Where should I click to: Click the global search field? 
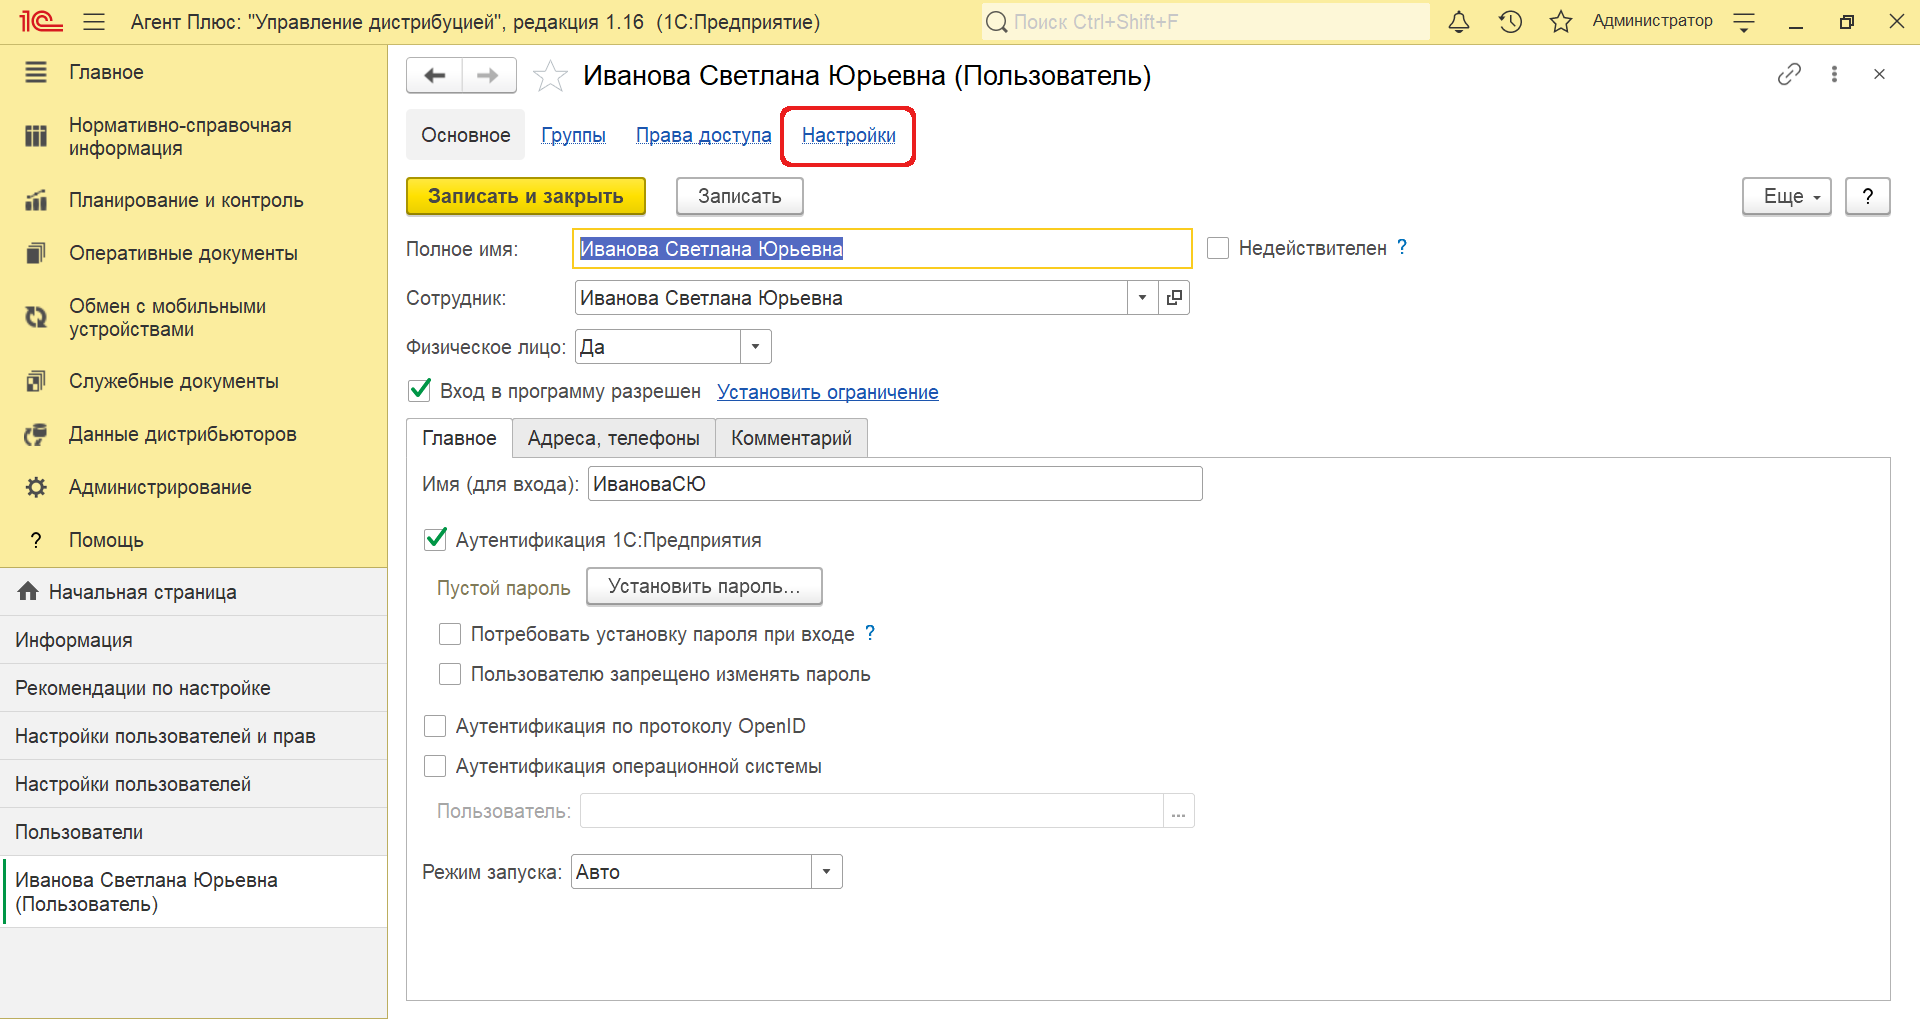[x=1205, y=21]
